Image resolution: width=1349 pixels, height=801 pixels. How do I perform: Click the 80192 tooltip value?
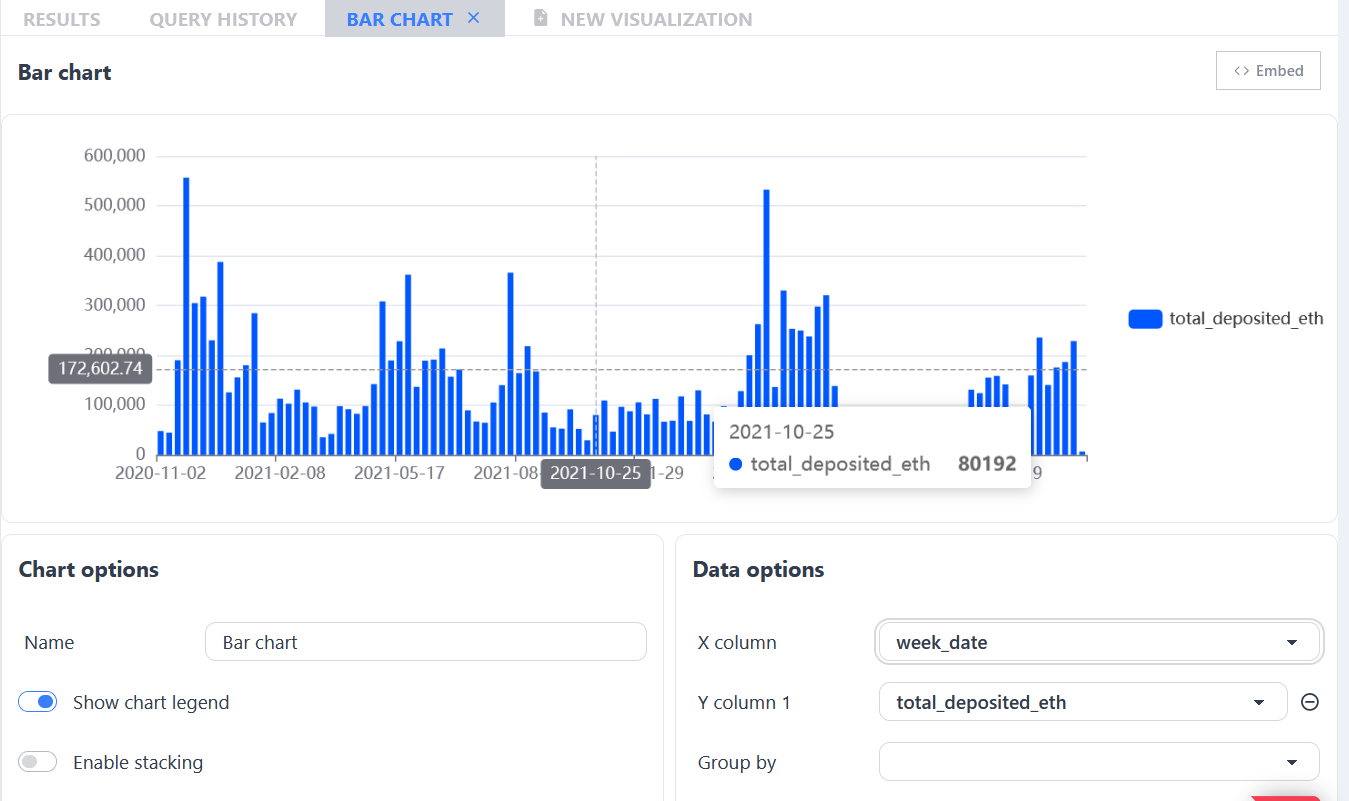click(987, 464)
